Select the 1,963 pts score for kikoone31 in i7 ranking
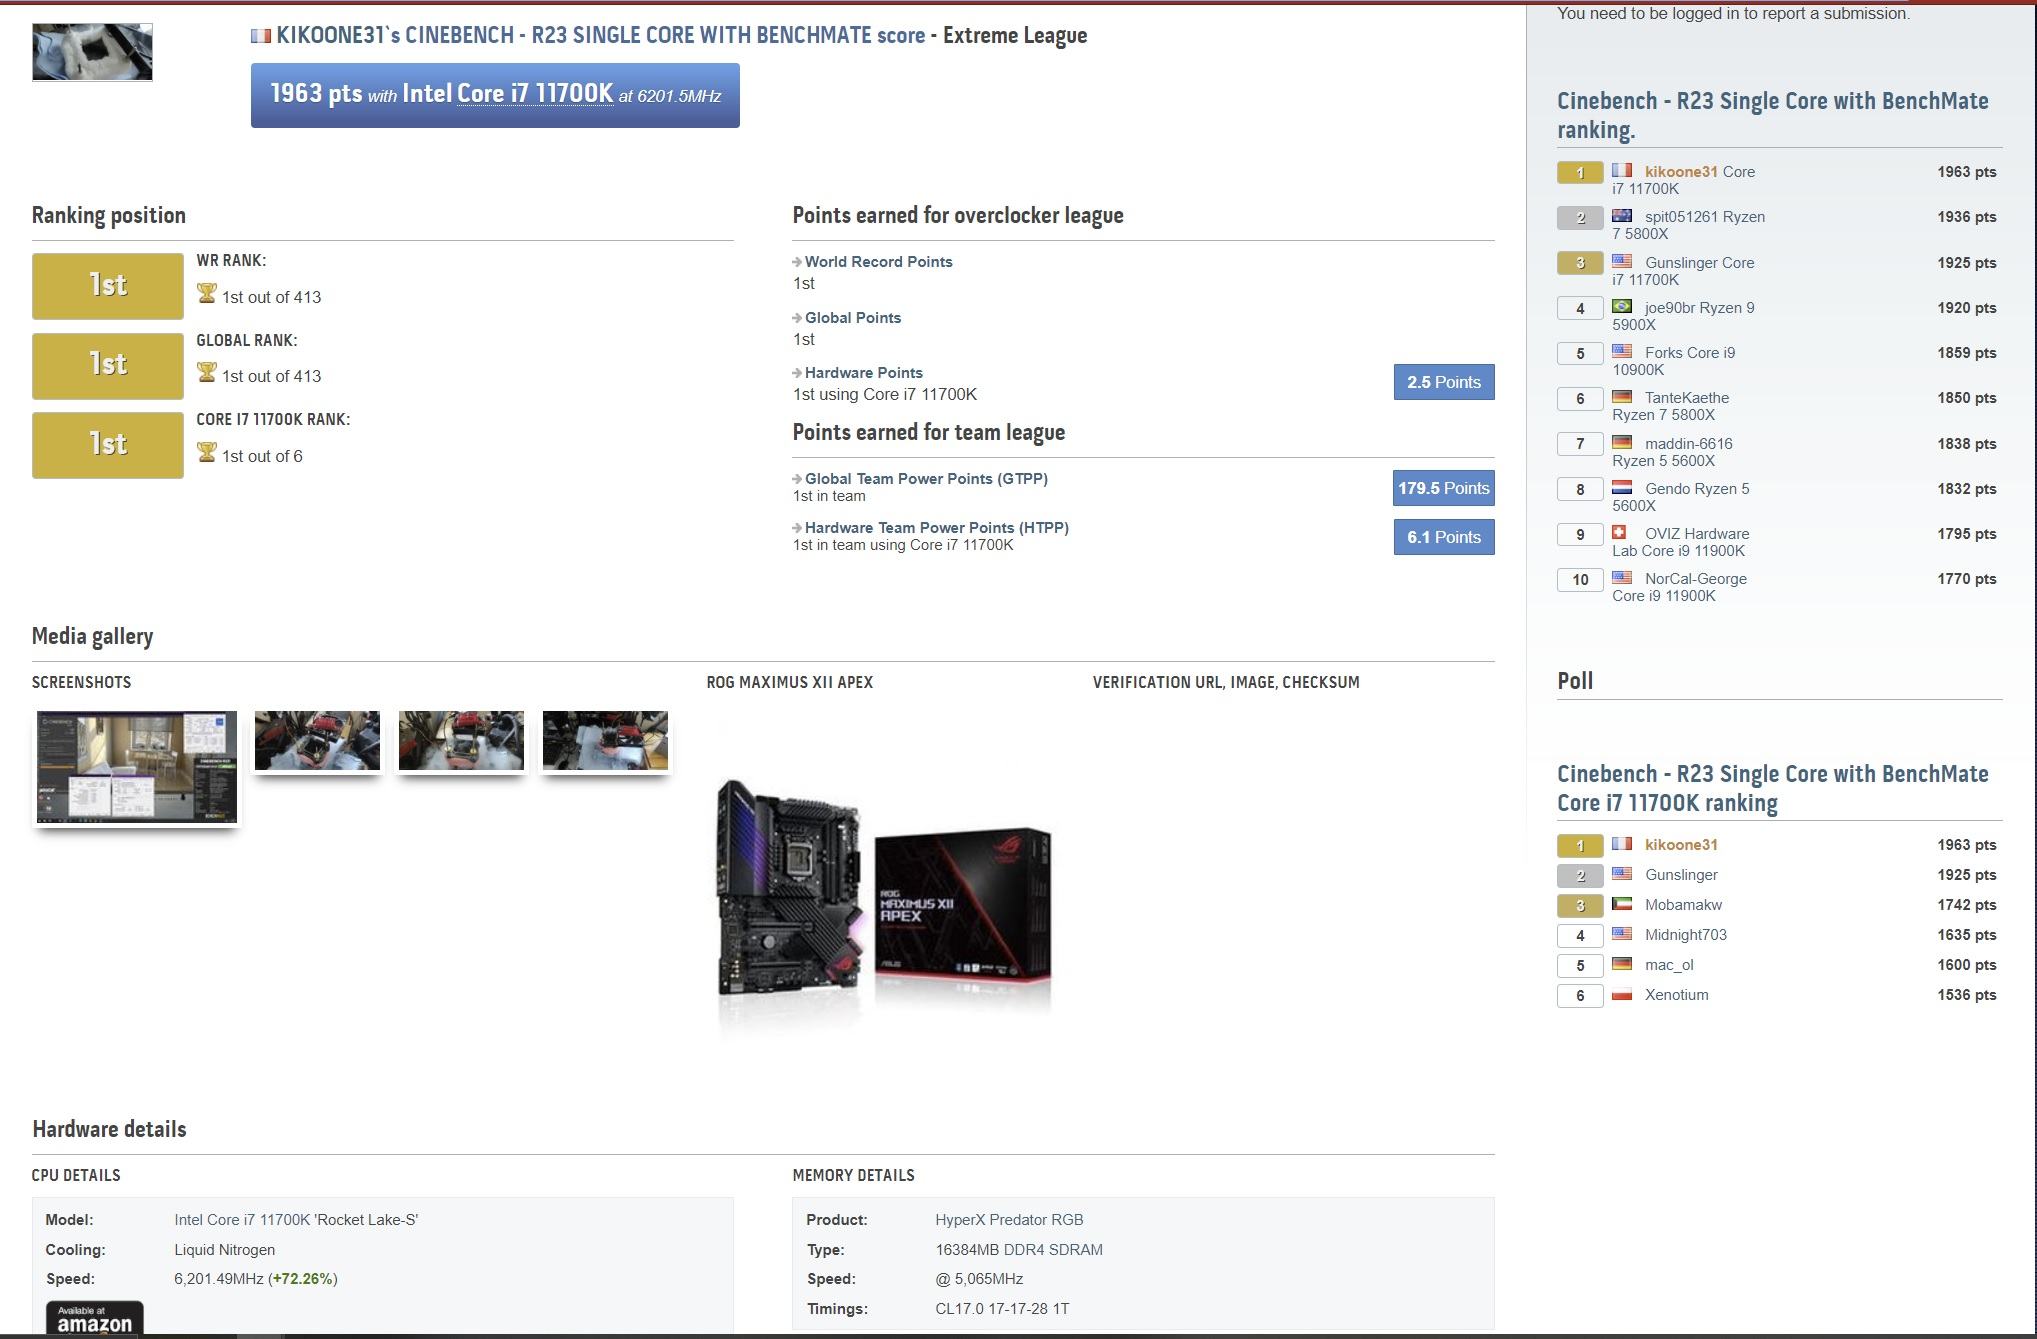This screenshot has height=1339, width=2037. (x=1966, y=845)
